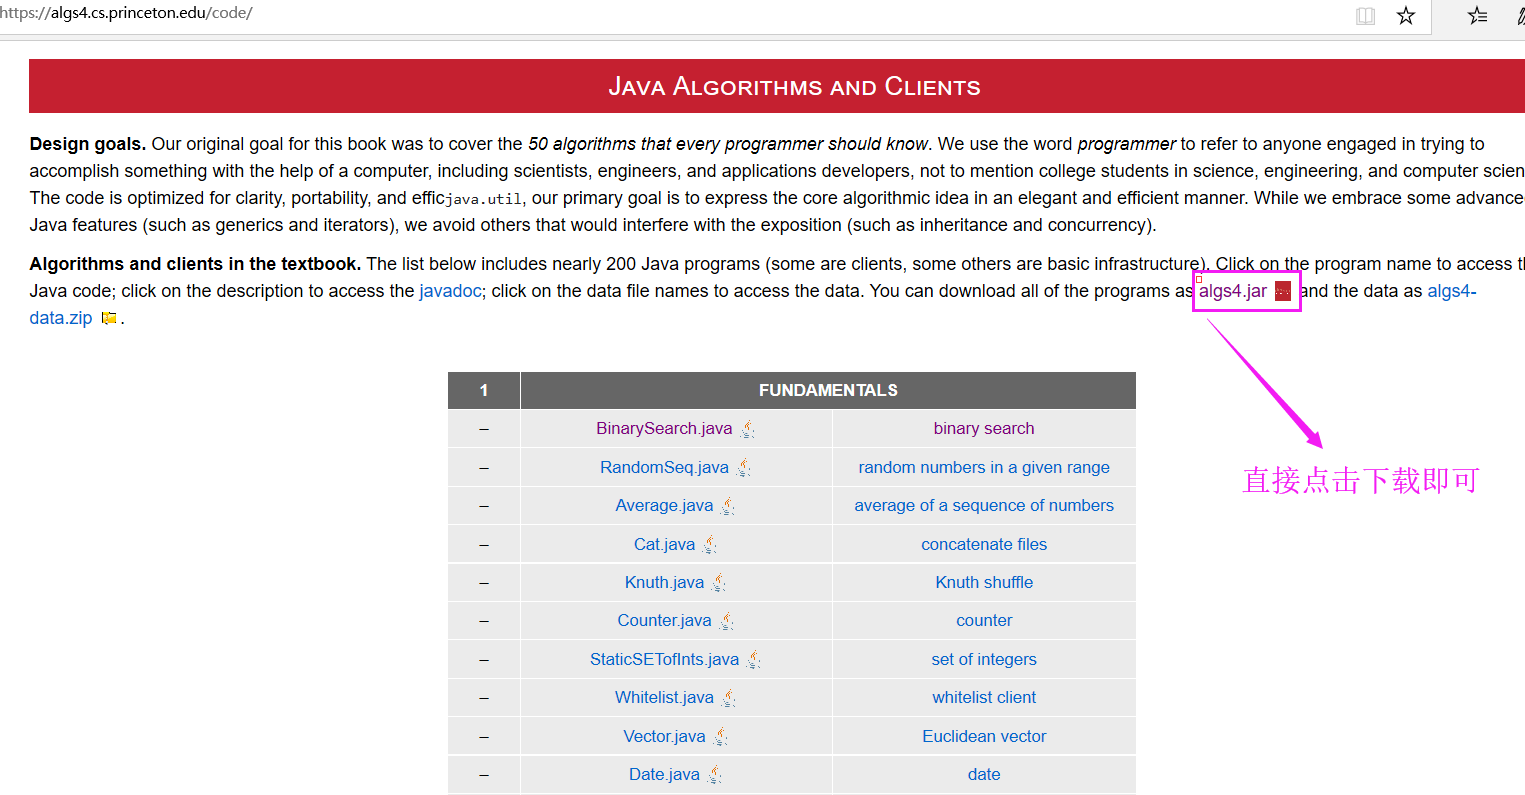Image resolution: width=1525 pixels, height=795 pixels.
Task: Open Java icon next to BinarySearch.java
Action: (x=747, y=429)
